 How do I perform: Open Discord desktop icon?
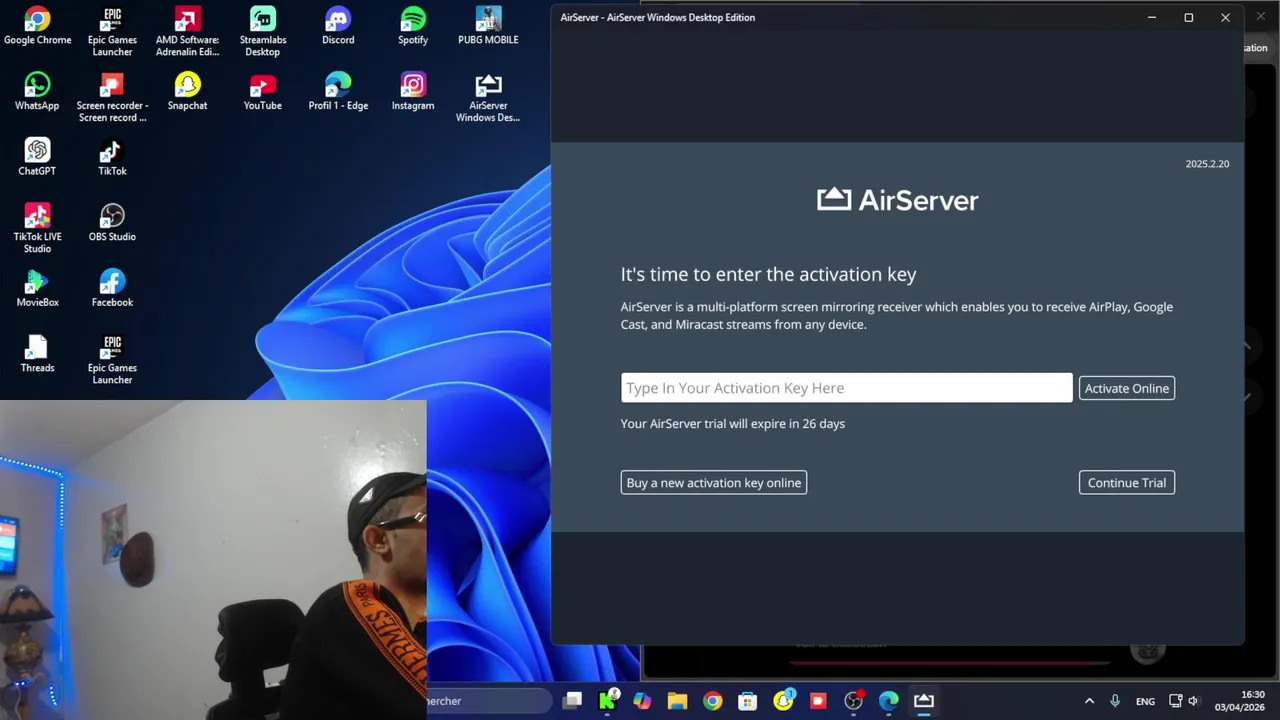pos(338,27)
